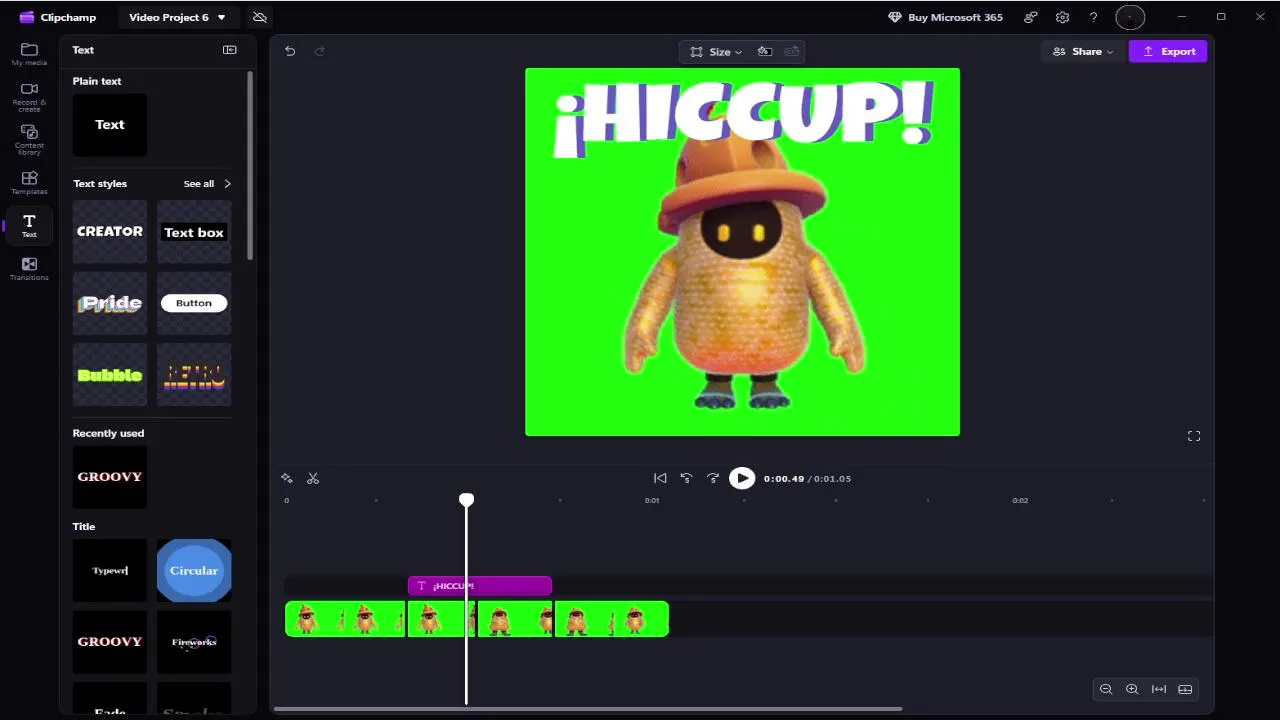
Task: Click the ¡HICCUP! title in the preview
Action: coord(744,117)
